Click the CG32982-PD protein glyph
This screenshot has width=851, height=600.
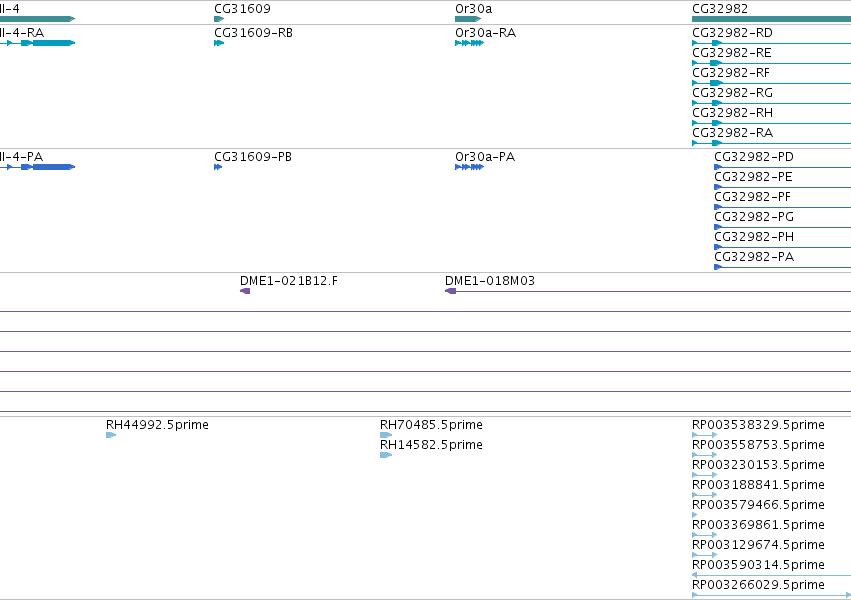click(x=783, y=167)
